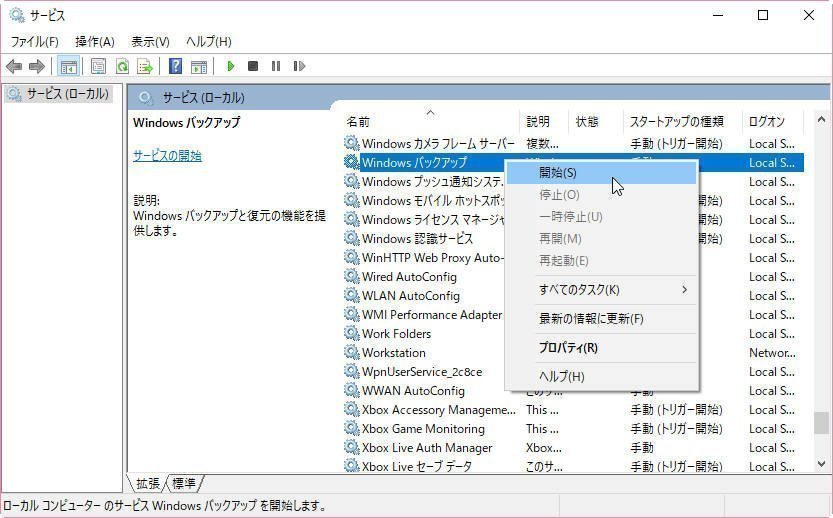The image size is (833, 518).
Task: Click gear icon of Windows 認識サービス
Action: coord(352,239)
